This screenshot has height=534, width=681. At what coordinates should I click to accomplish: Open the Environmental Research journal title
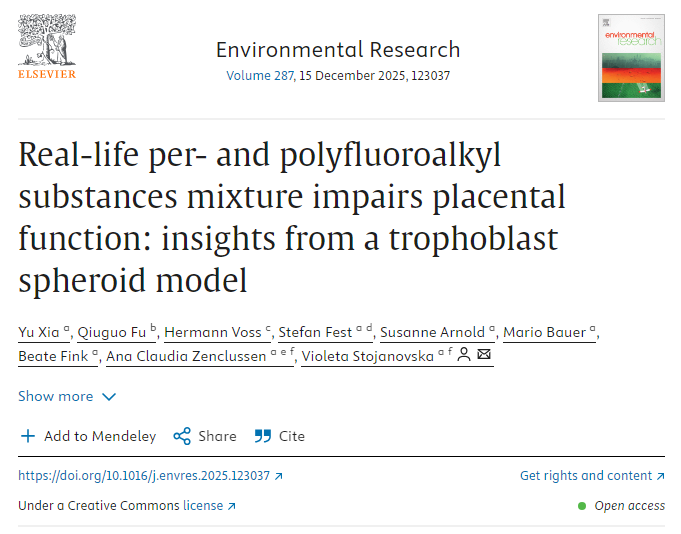coord(338,50)
